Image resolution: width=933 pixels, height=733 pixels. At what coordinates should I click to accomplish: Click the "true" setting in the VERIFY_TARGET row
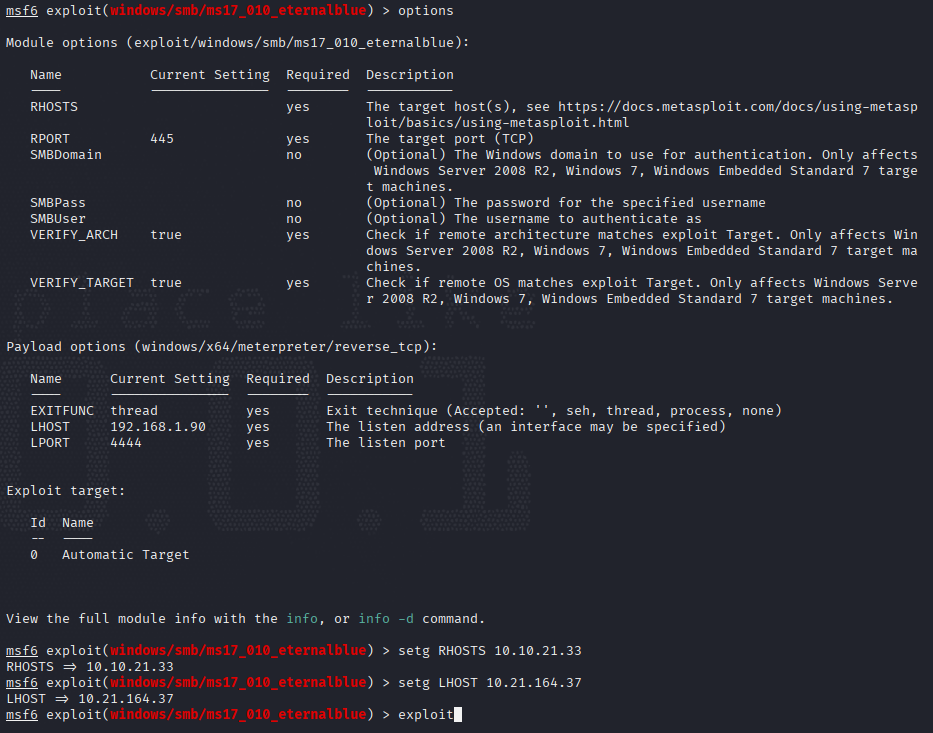166,283
